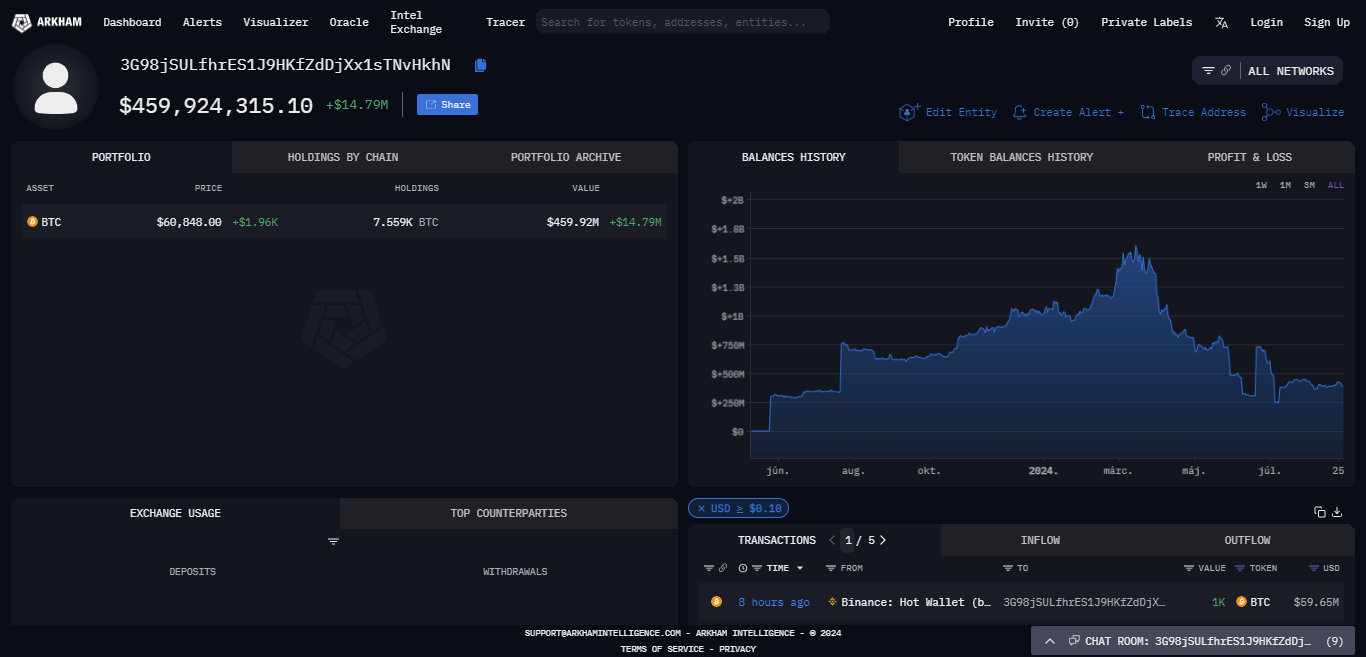Click the profile avatar image

[56, 87]
